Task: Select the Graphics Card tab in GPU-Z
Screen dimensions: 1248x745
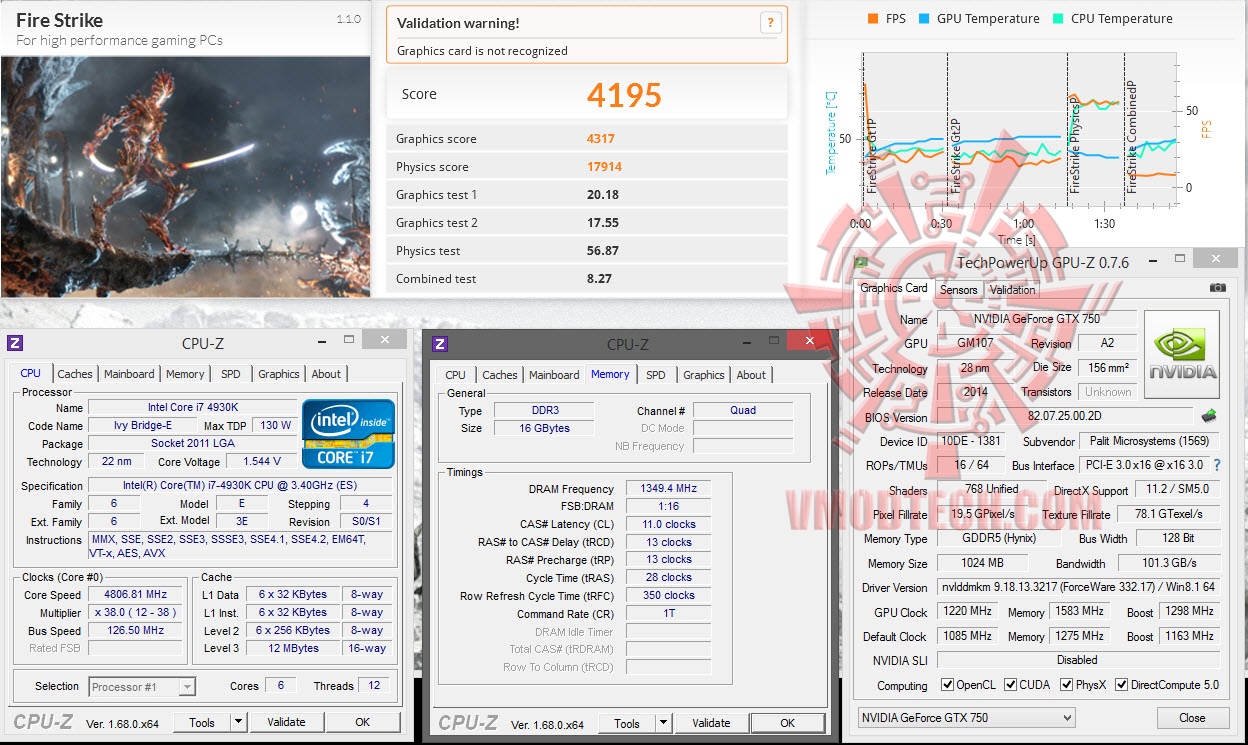Action: click(894, 288)
